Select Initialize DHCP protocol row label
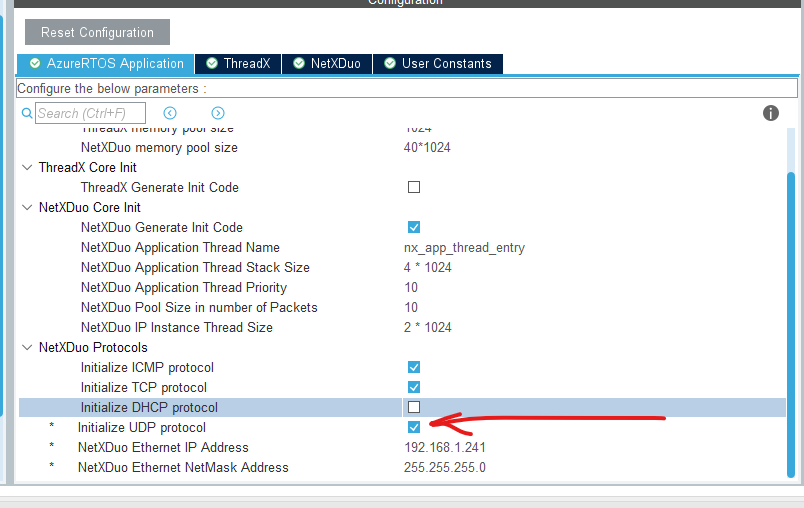804x508 pixels. click(x=149, y=408)
